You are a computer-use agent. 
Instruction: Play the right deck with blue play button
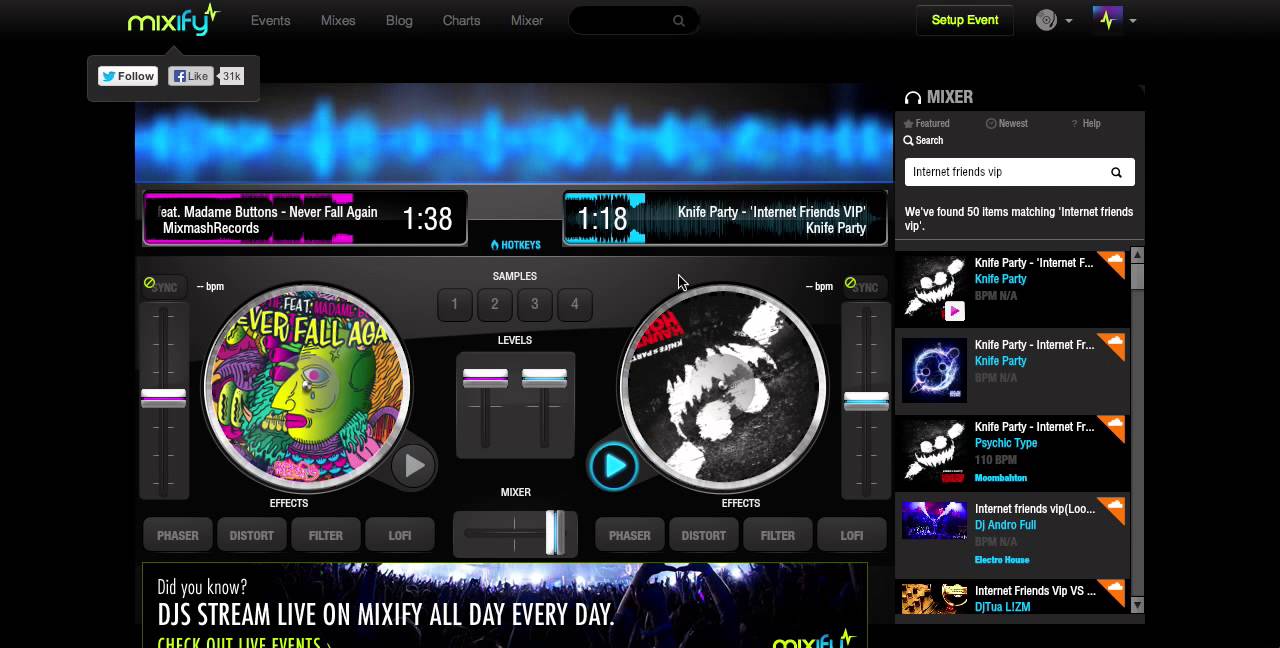click(613, 465)
